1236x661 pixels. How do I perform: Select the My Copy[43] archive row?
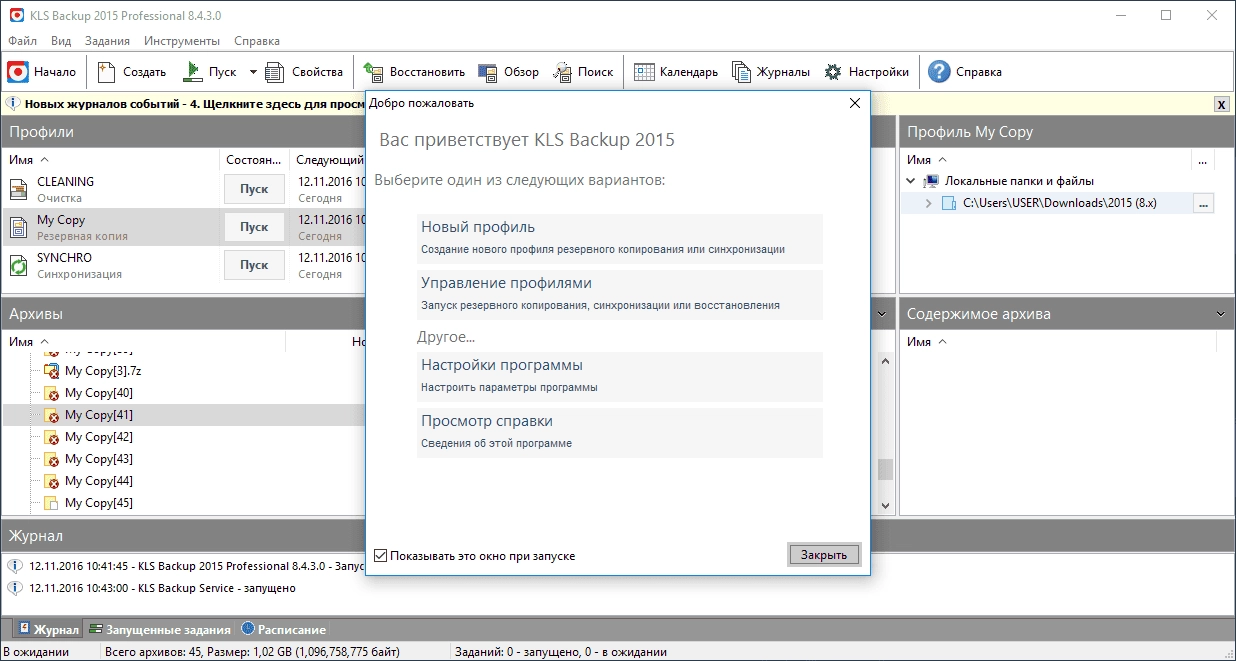[184, 459]
